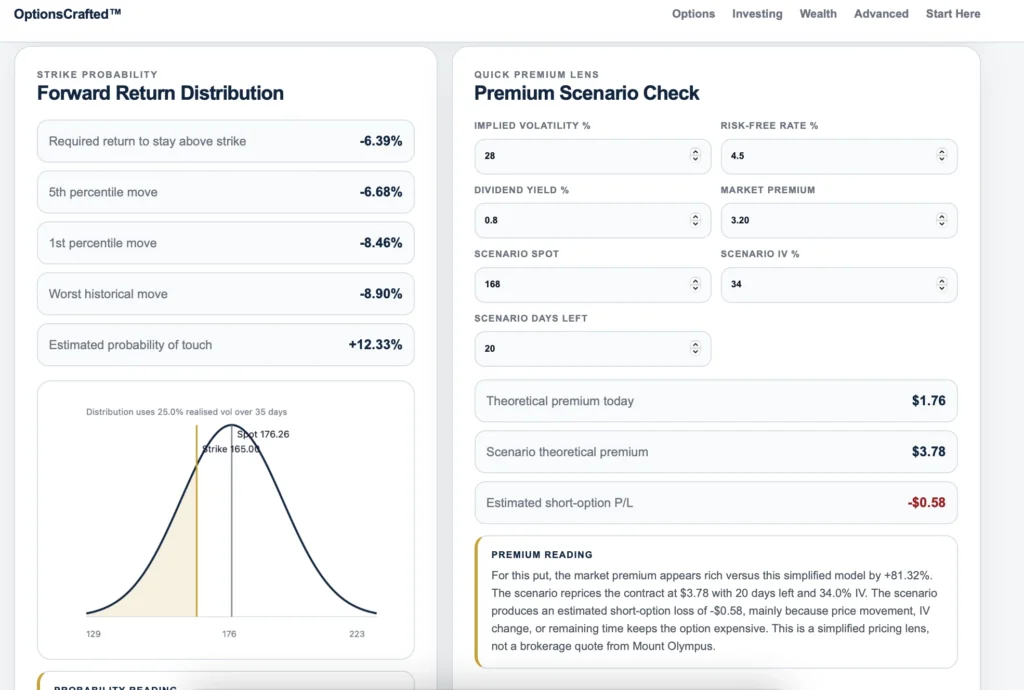1024x690 pixels.
Task: Go to the Start Here link
Action: (953, 14)
